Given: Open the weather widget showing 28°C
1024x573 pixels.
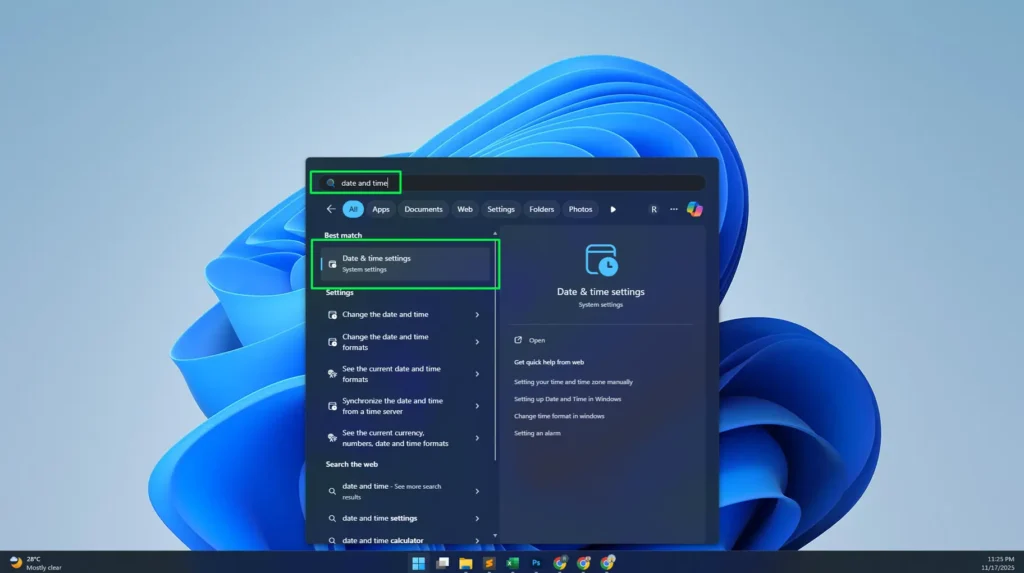Looking at the screenshot, I should tap(35, 563).
